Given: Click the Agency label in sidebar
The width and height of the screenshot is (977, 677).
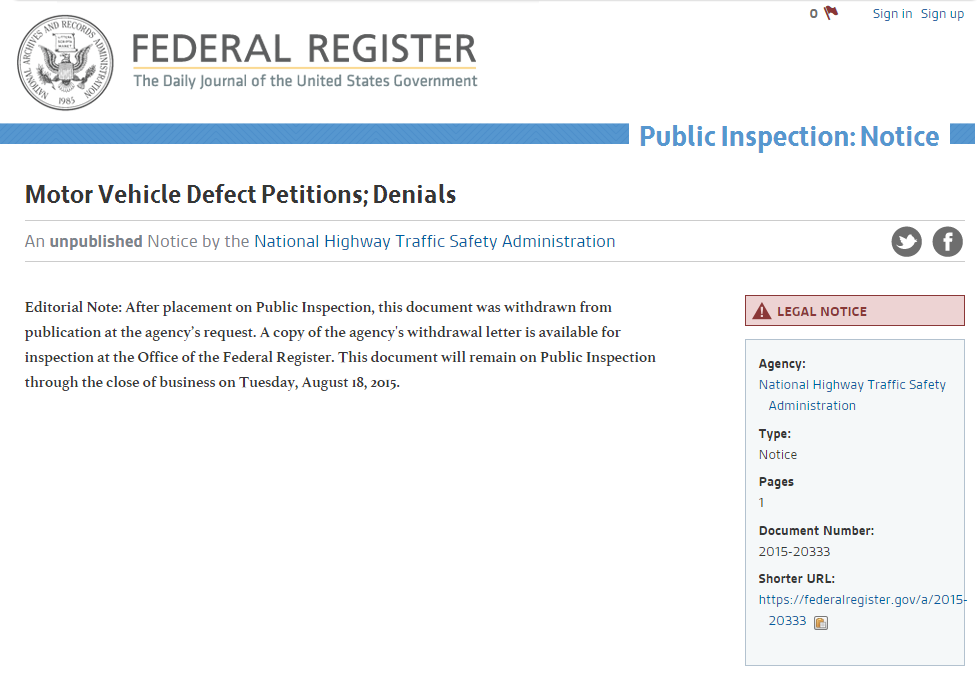Looking at the screenshot, I should (x=782, y=364).
